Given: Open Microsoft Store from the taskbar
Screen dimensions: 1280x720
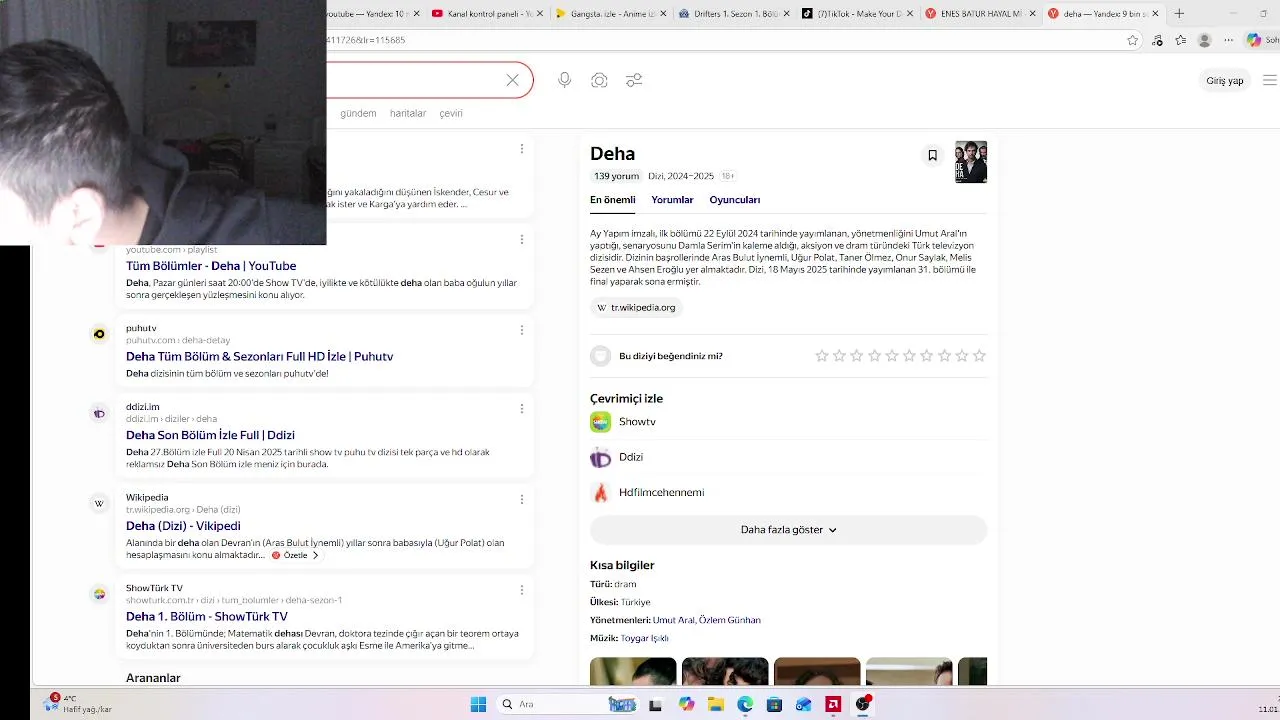Looking at the screenshot, I should [x=774, y=705].
